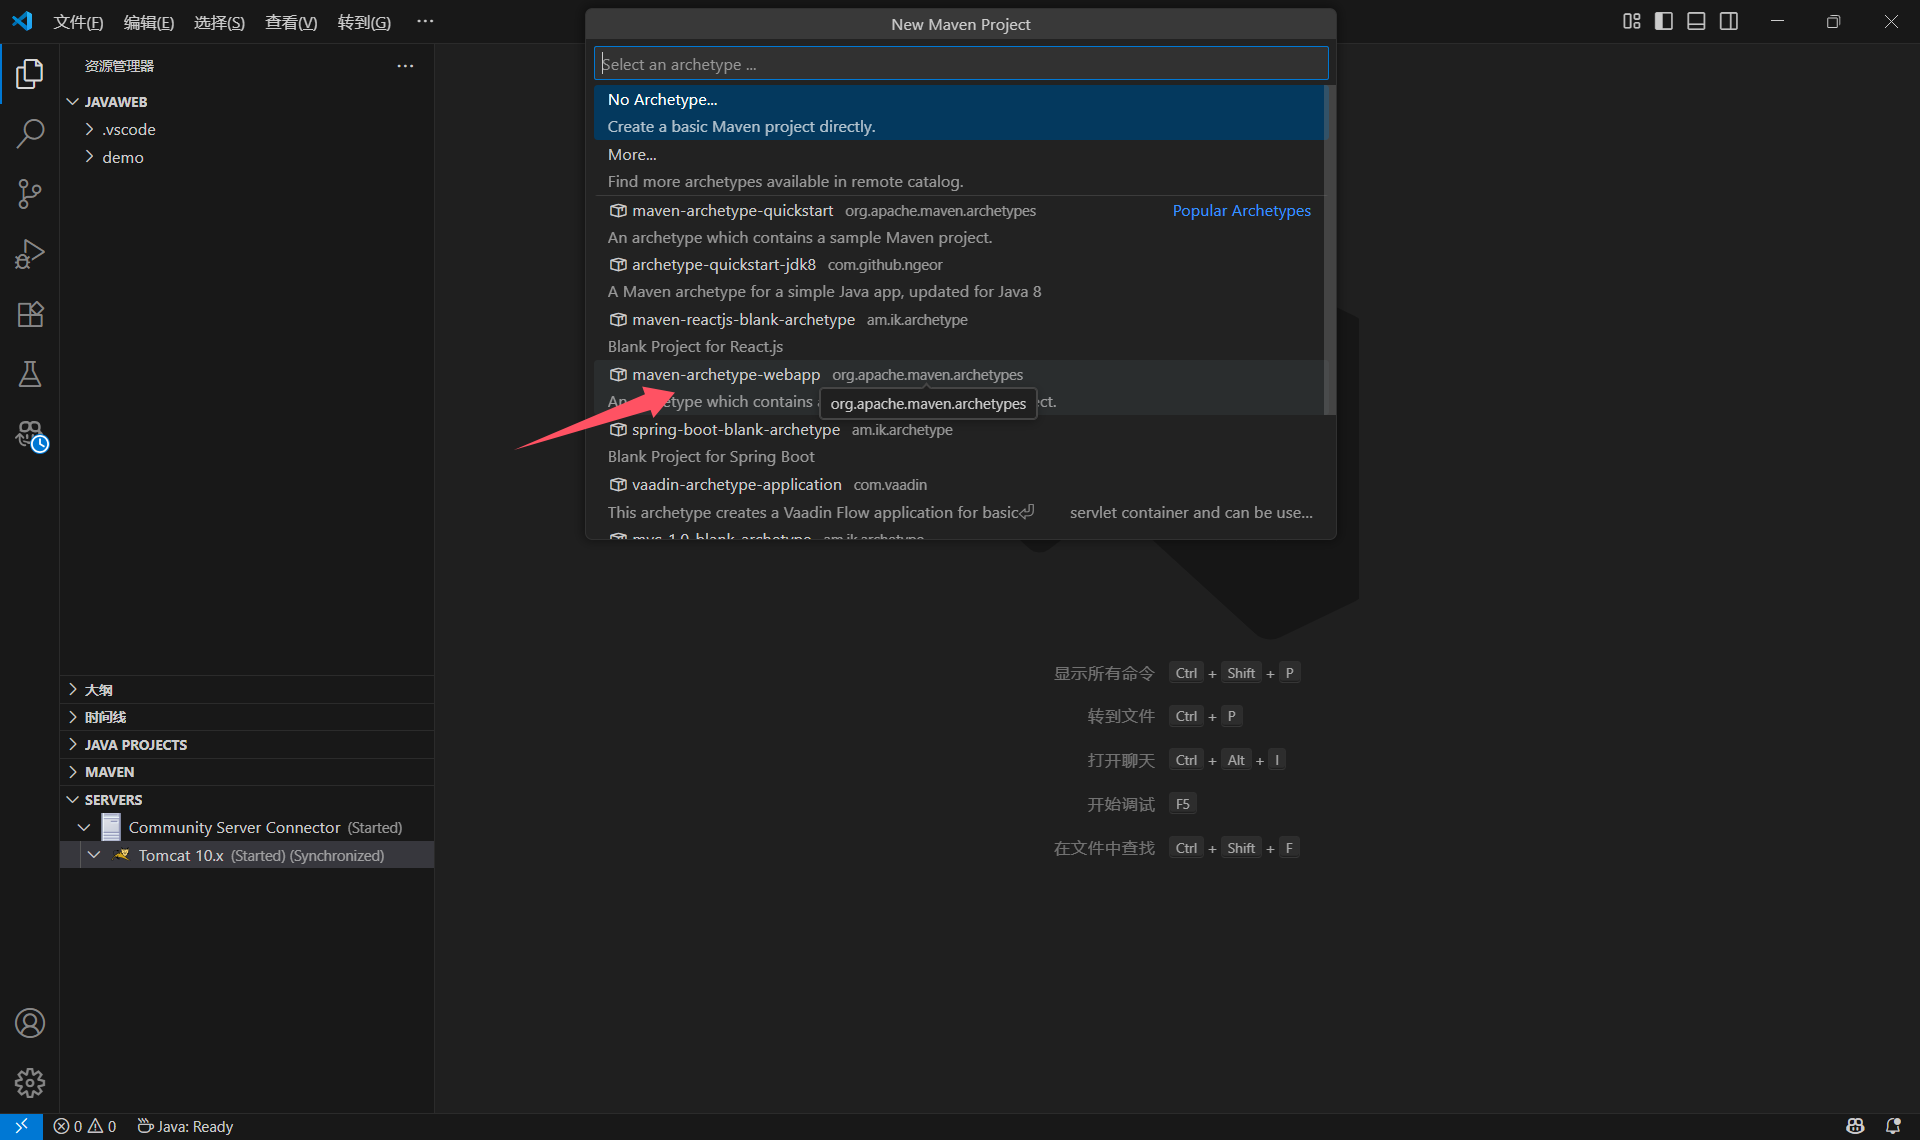Toggle secondary side bar layout button

point(1729,21)
